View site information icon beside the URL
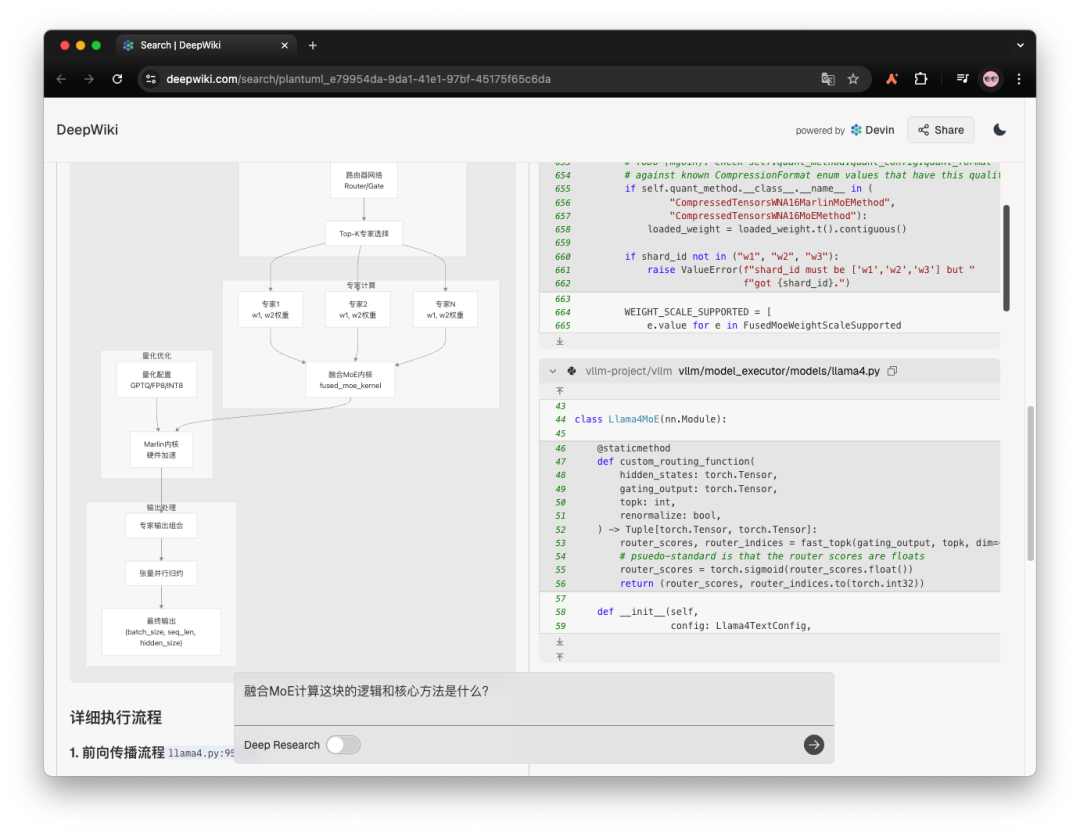Screen dimensions: 1080x834 point(151,79)
